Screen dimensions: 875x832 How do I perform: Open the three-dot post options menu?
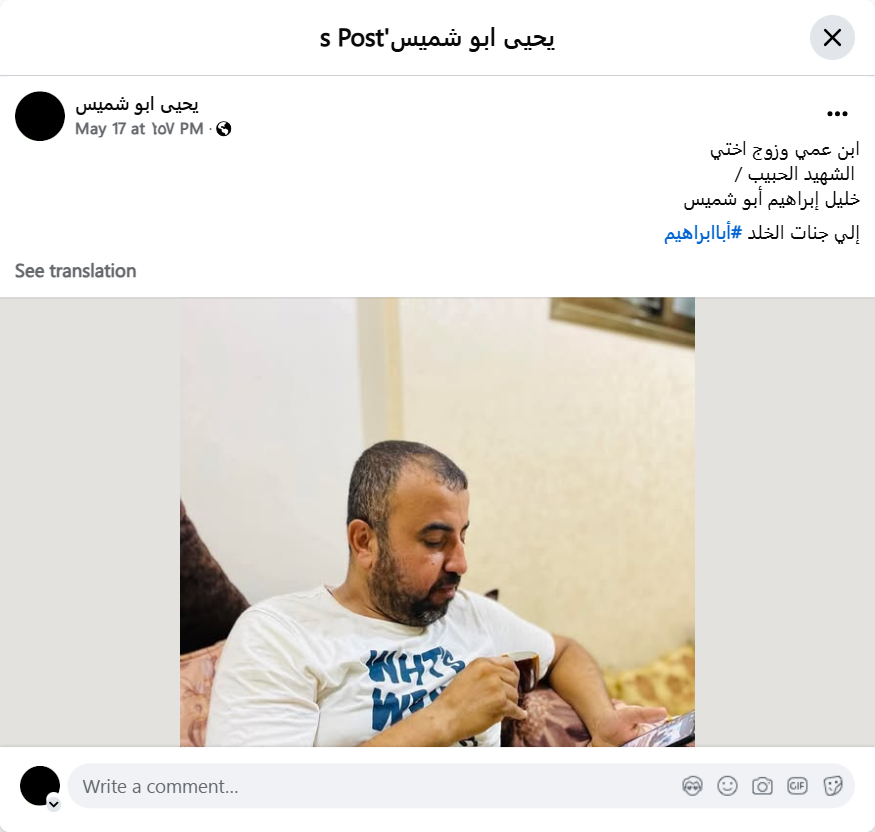pyautogui.click(x=837, y=114)
